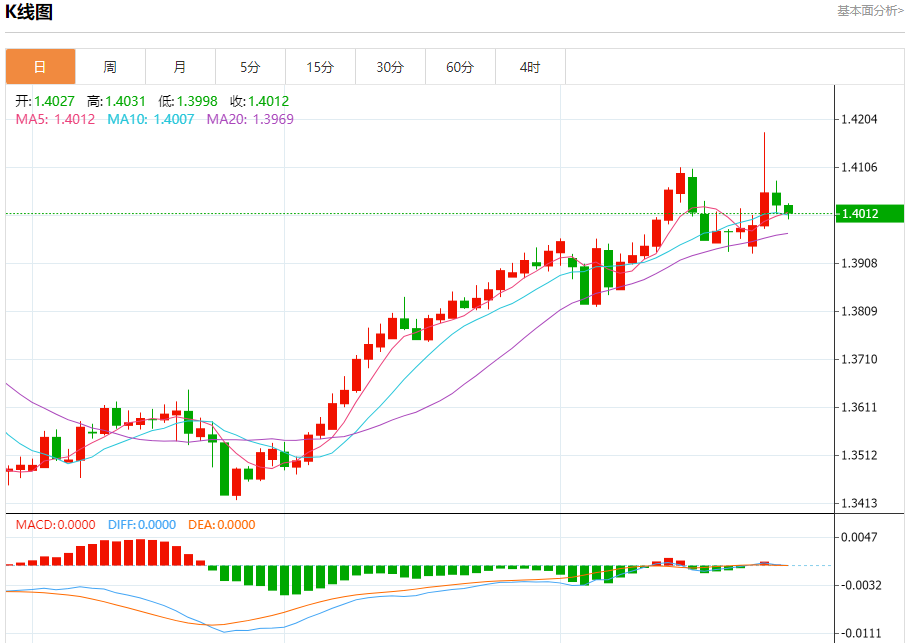Click the MA20: 1.3969 legend

250,119
